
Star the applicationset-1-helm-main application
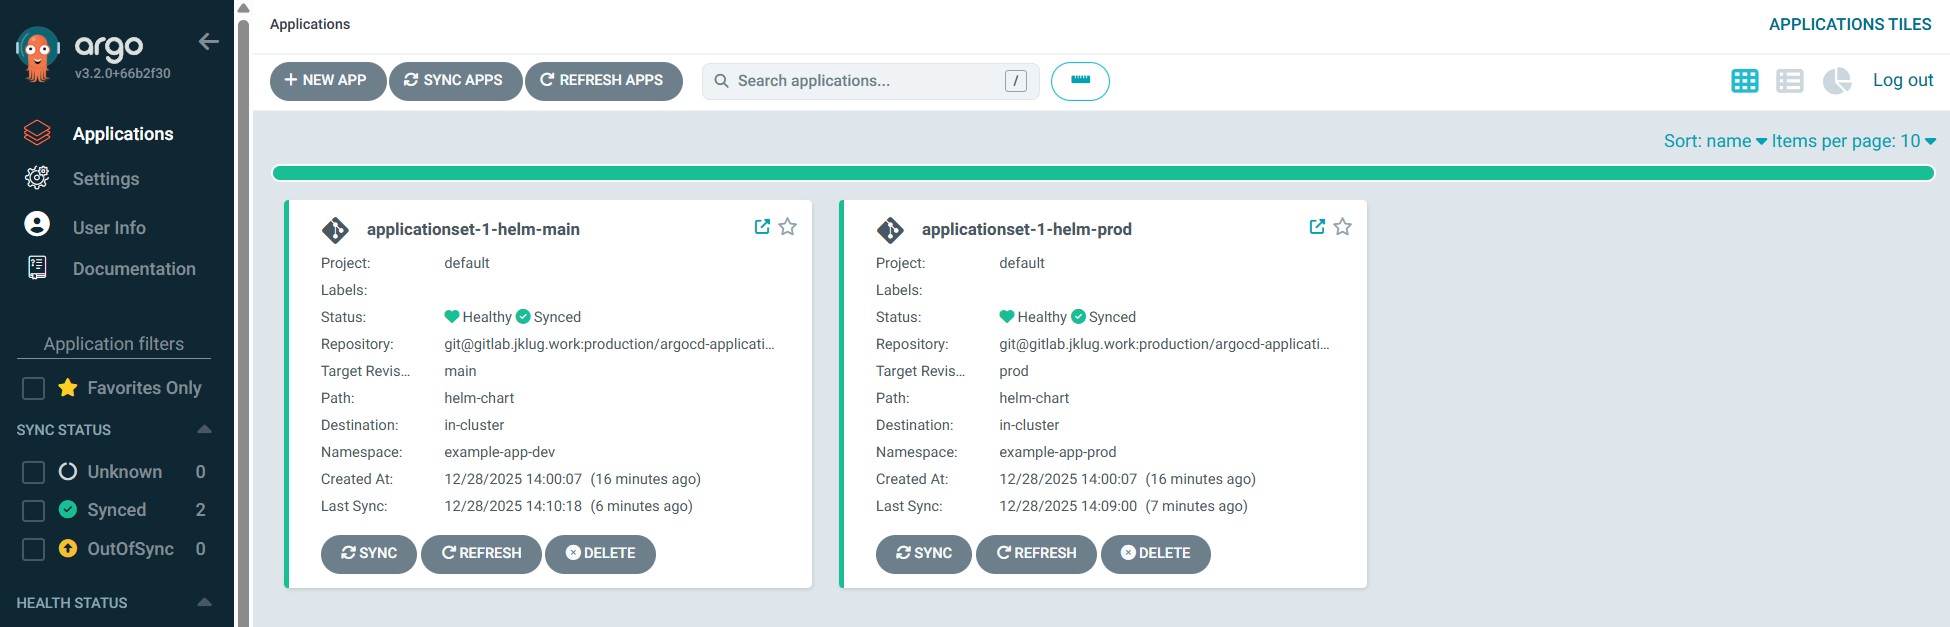788,227
